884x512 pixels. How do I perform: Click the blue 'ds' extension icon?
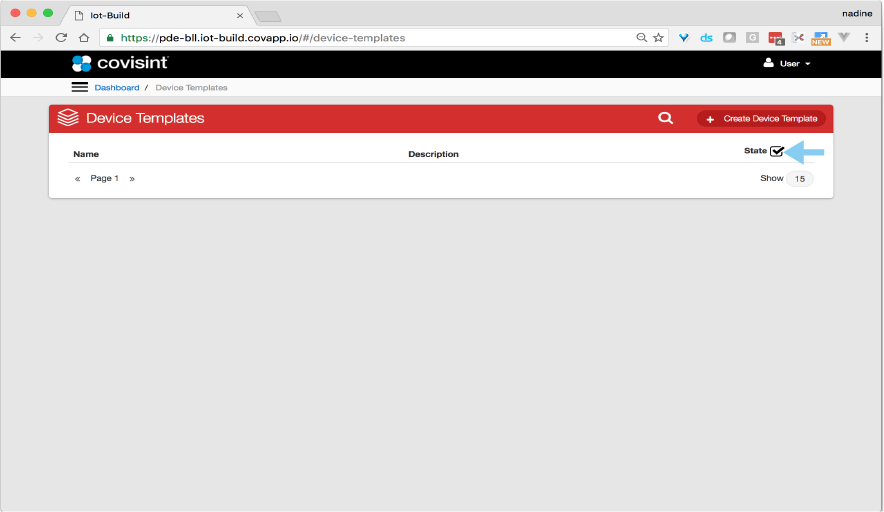click(x=706, y=37)
